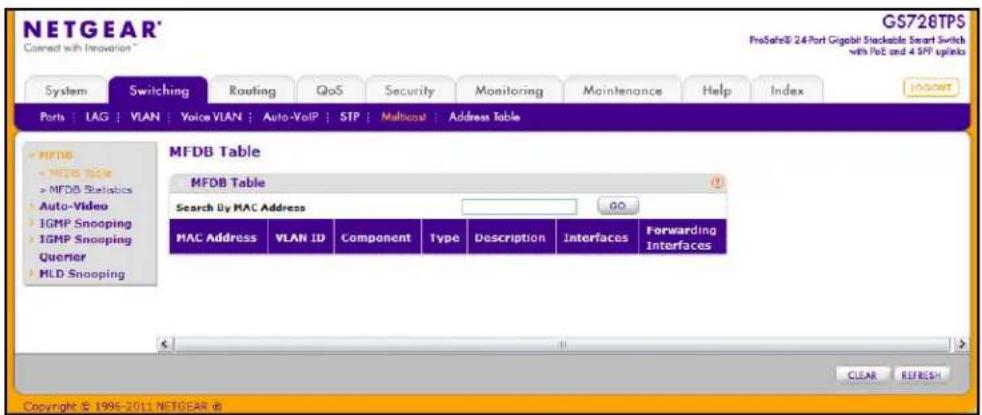Click the GO search button
This screenshot has height=415, width=982.
tap(618, 205)
